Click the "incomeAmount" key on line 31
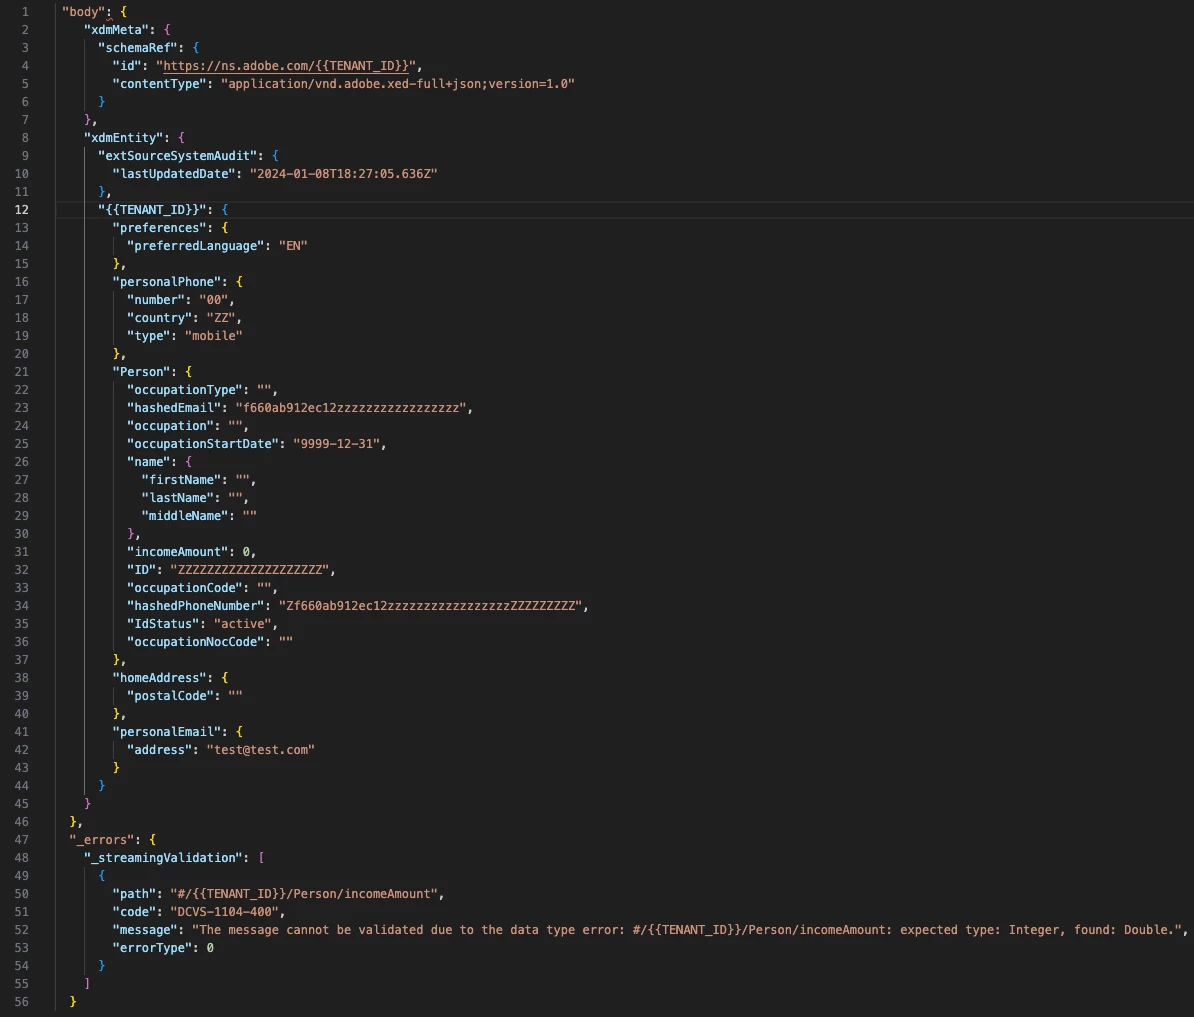 (x=177, y=553)
